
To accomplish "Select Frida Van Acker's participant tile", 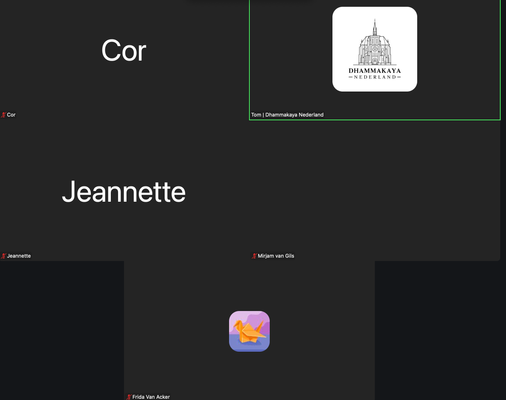I will click(249, 330).
